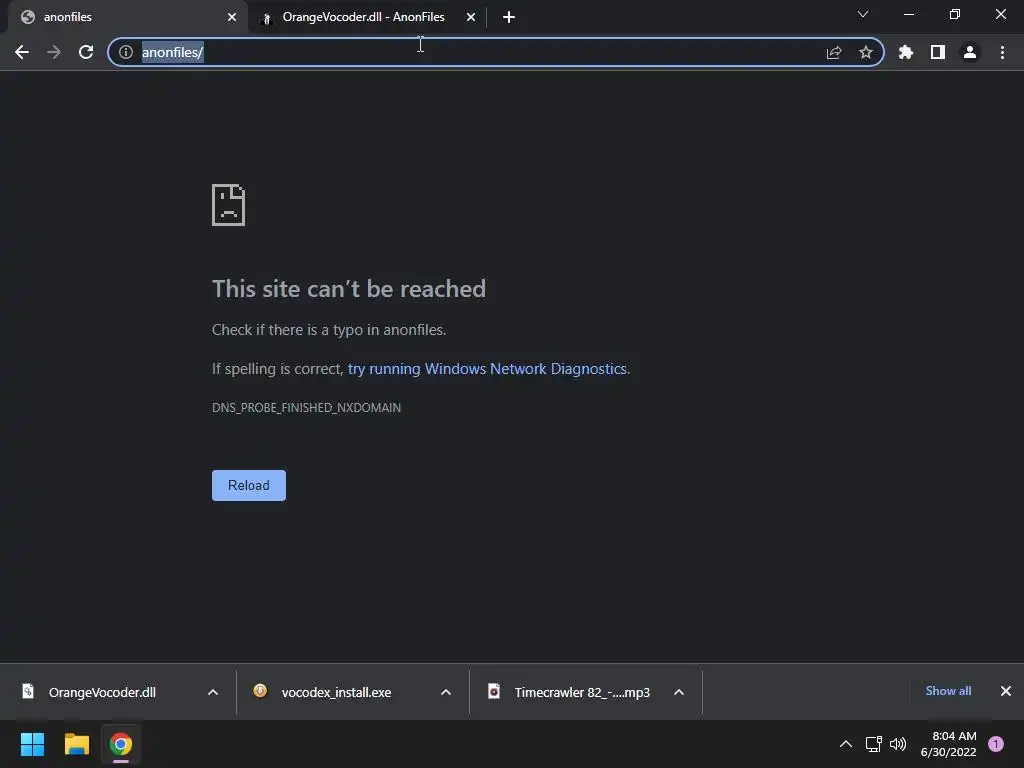Expand options for OrangeVocoder.dll download
Image resolution: width=1024 pixels, height=768 pixels.
pyautogui.click(x=213, y=692)
